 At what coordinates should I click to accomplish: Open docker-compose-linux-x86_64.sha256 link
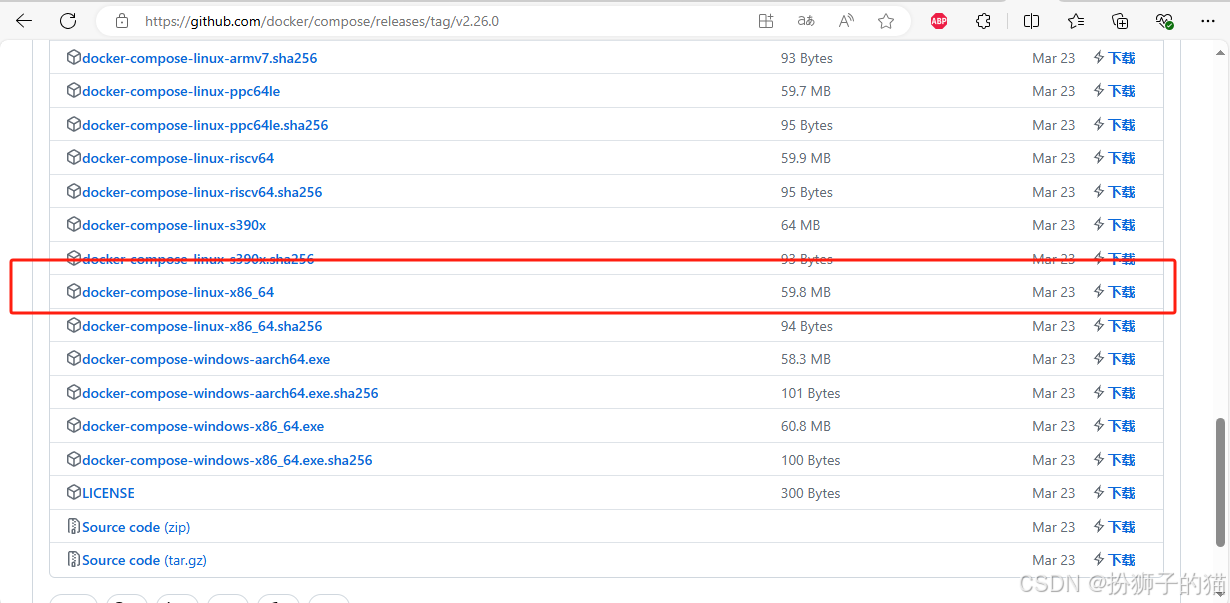[x=202, y=326]
